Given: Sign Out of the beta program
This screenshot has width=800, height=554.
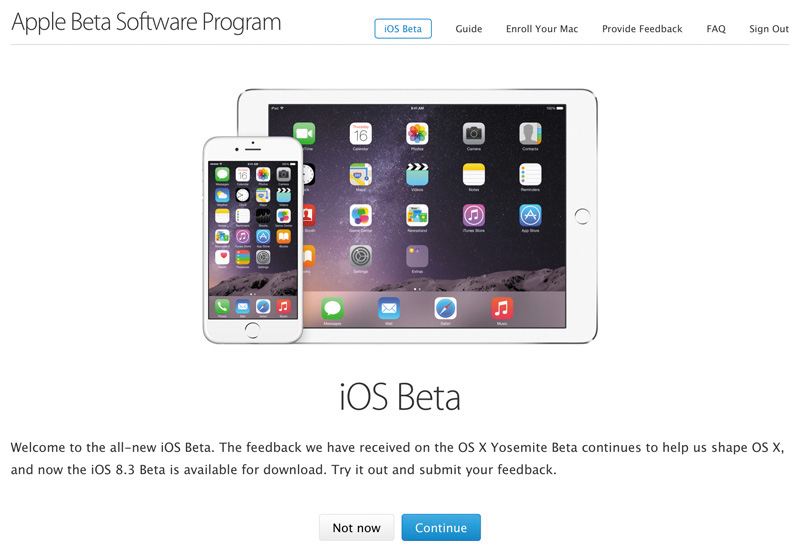Looking at the screenshot, I should click(x=769, y=29).
